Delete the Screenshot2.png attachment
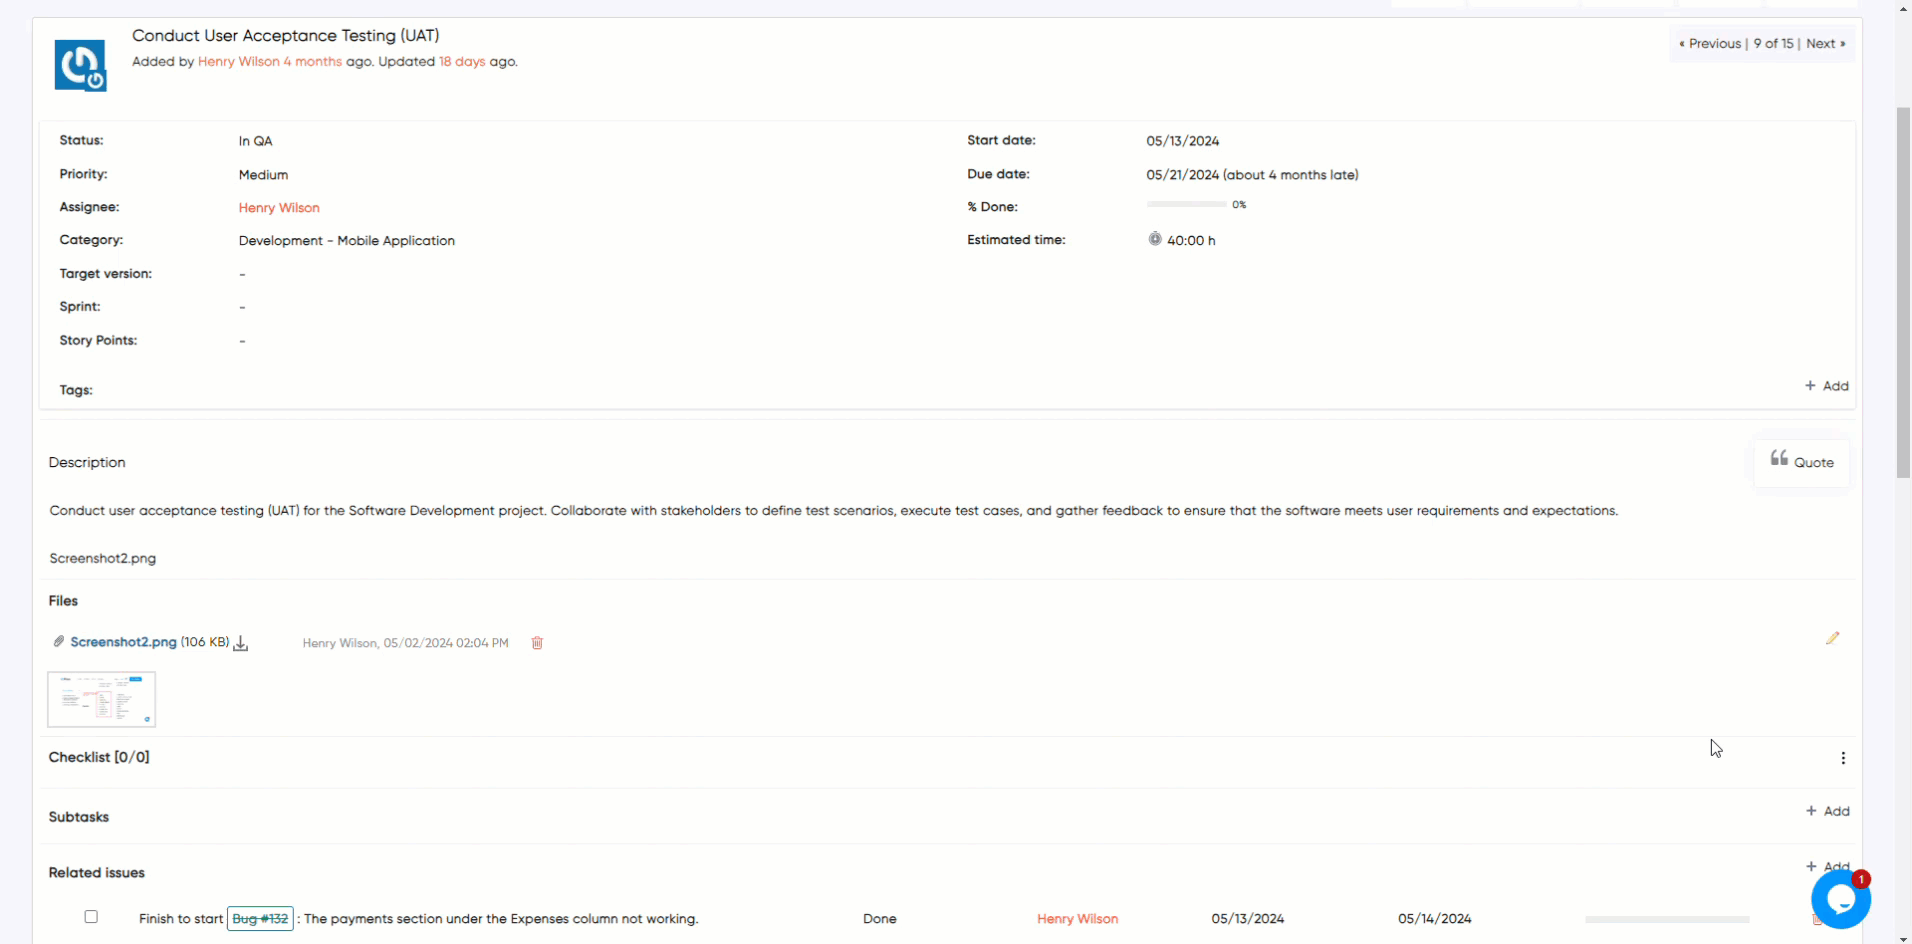The height and width of the screenshot is (944, 1912). click(x=537, y=643)
